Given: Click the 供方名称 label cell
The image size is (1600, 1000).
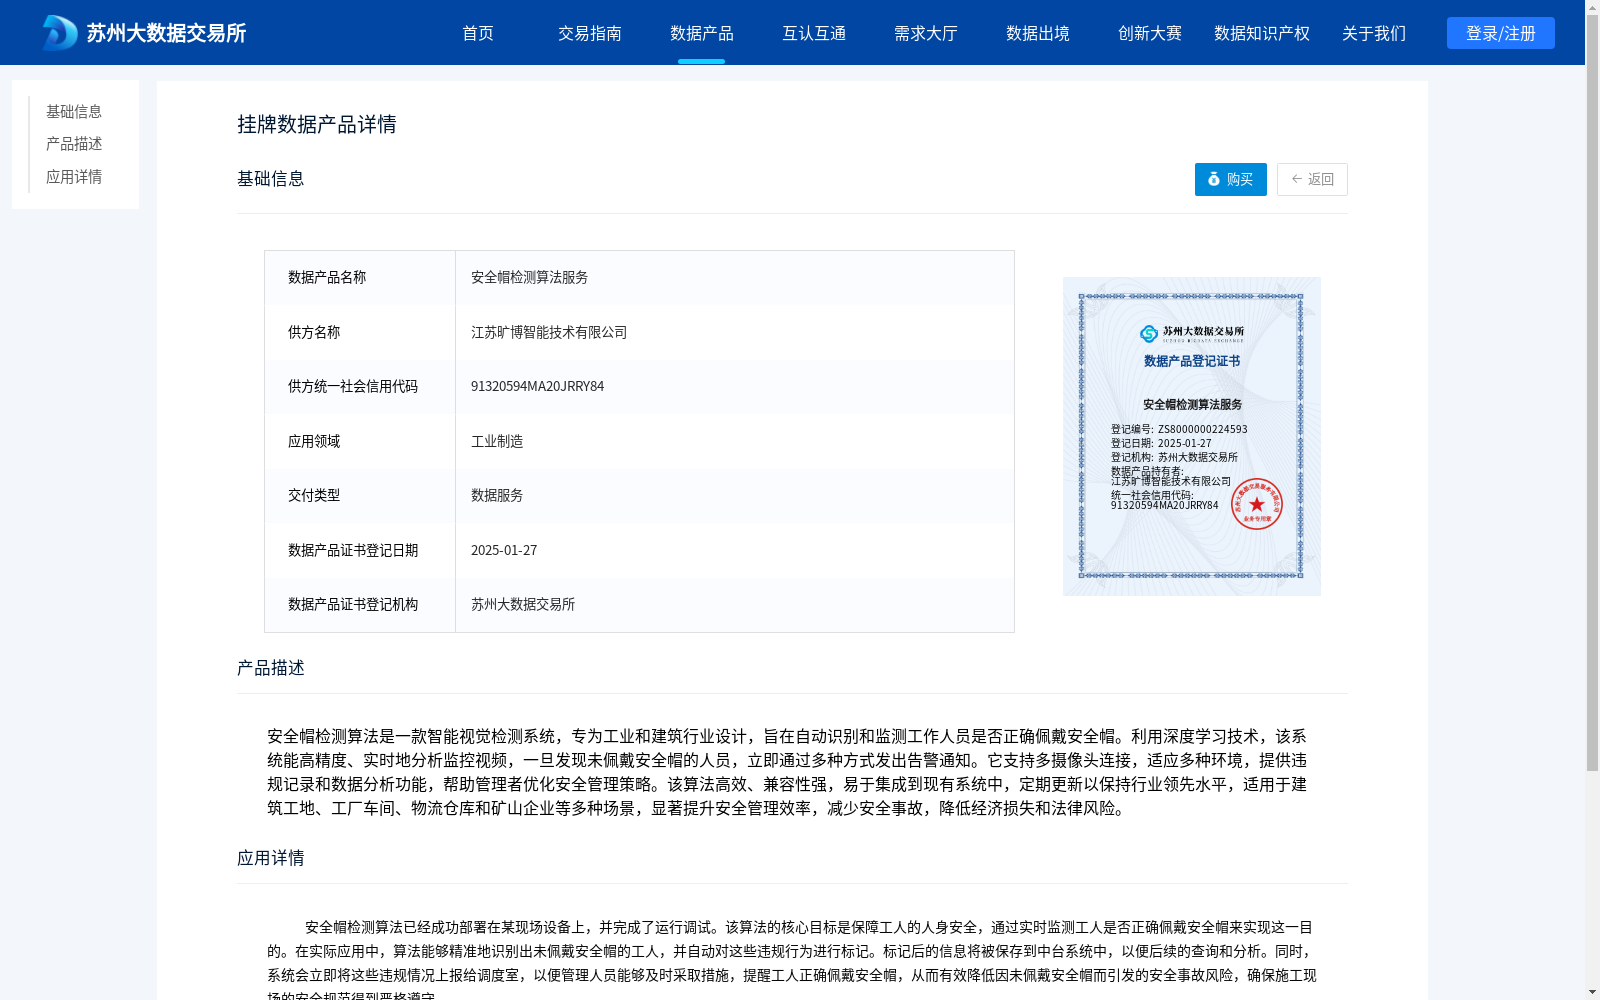Looking at the screenshot, I should [360, 332].
